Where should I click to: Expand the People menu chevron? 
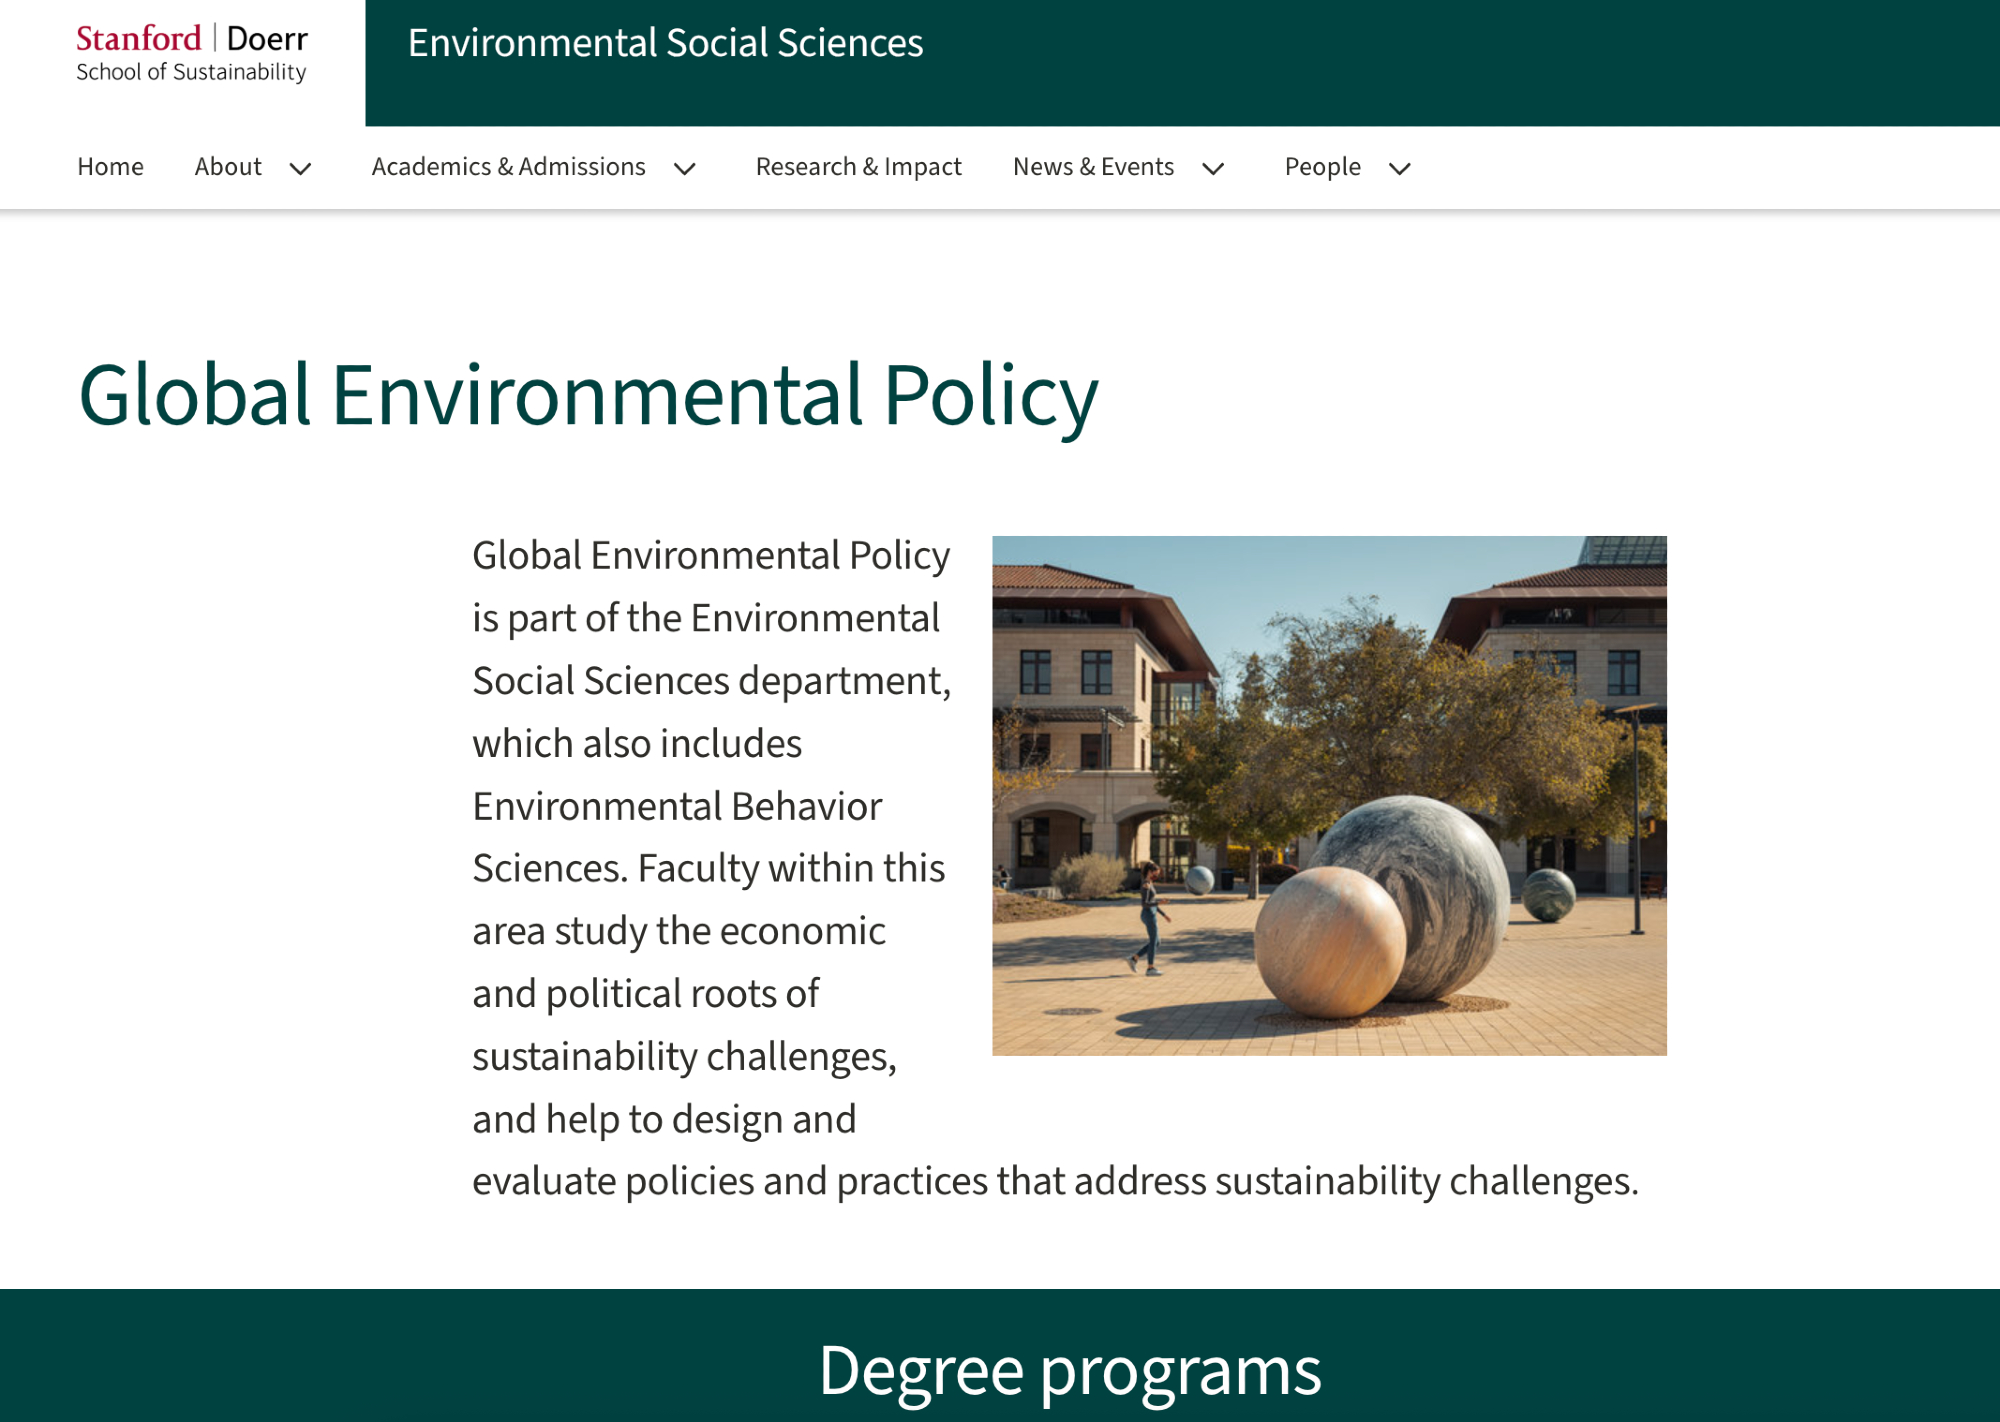(x=1400, y=169)
